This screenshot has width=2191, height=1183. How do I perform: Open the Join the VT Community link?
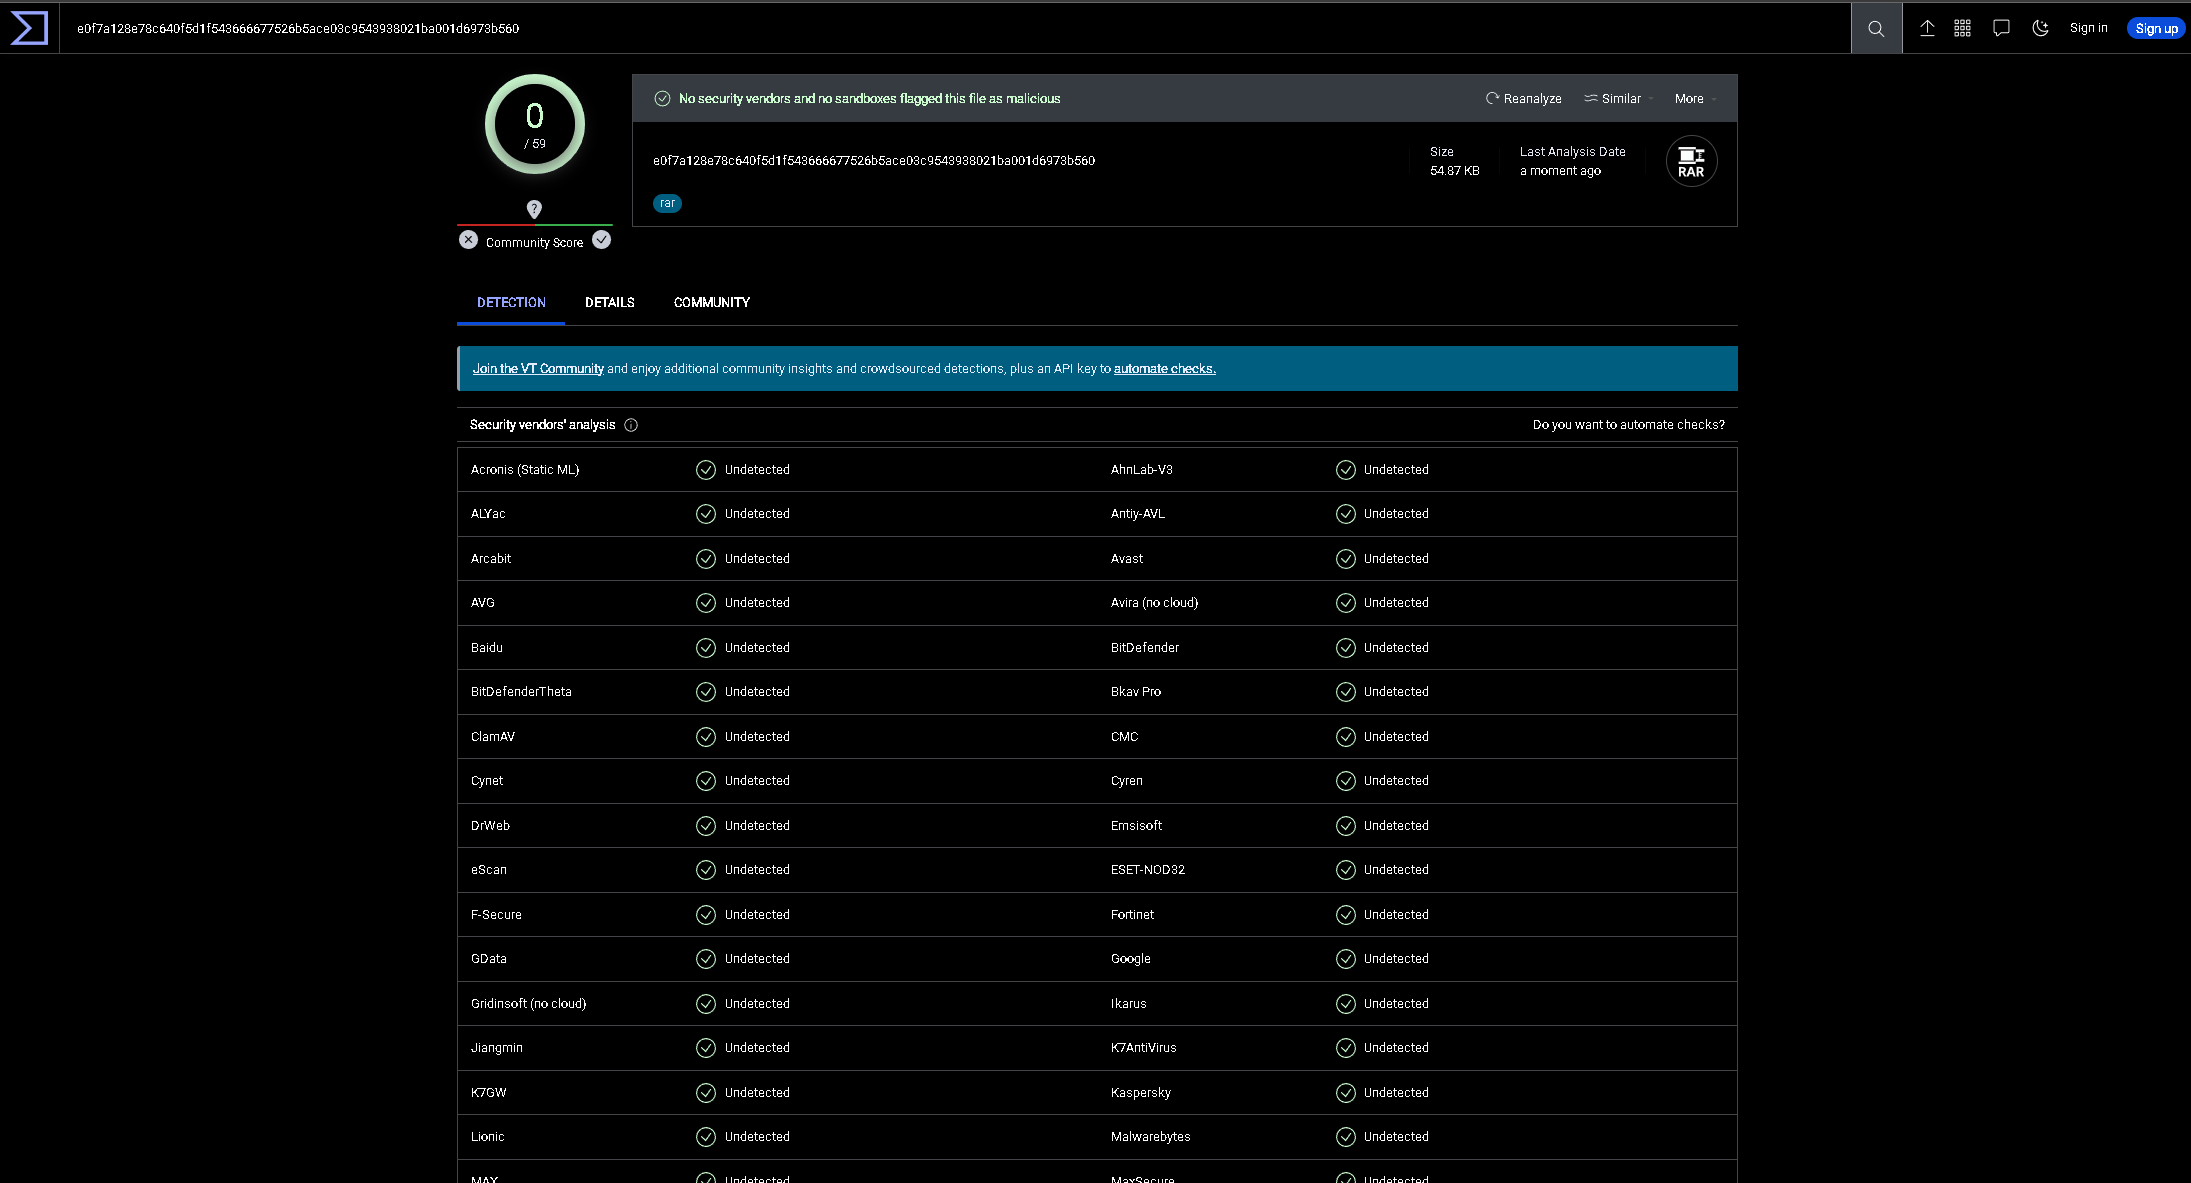coord(538,369)
